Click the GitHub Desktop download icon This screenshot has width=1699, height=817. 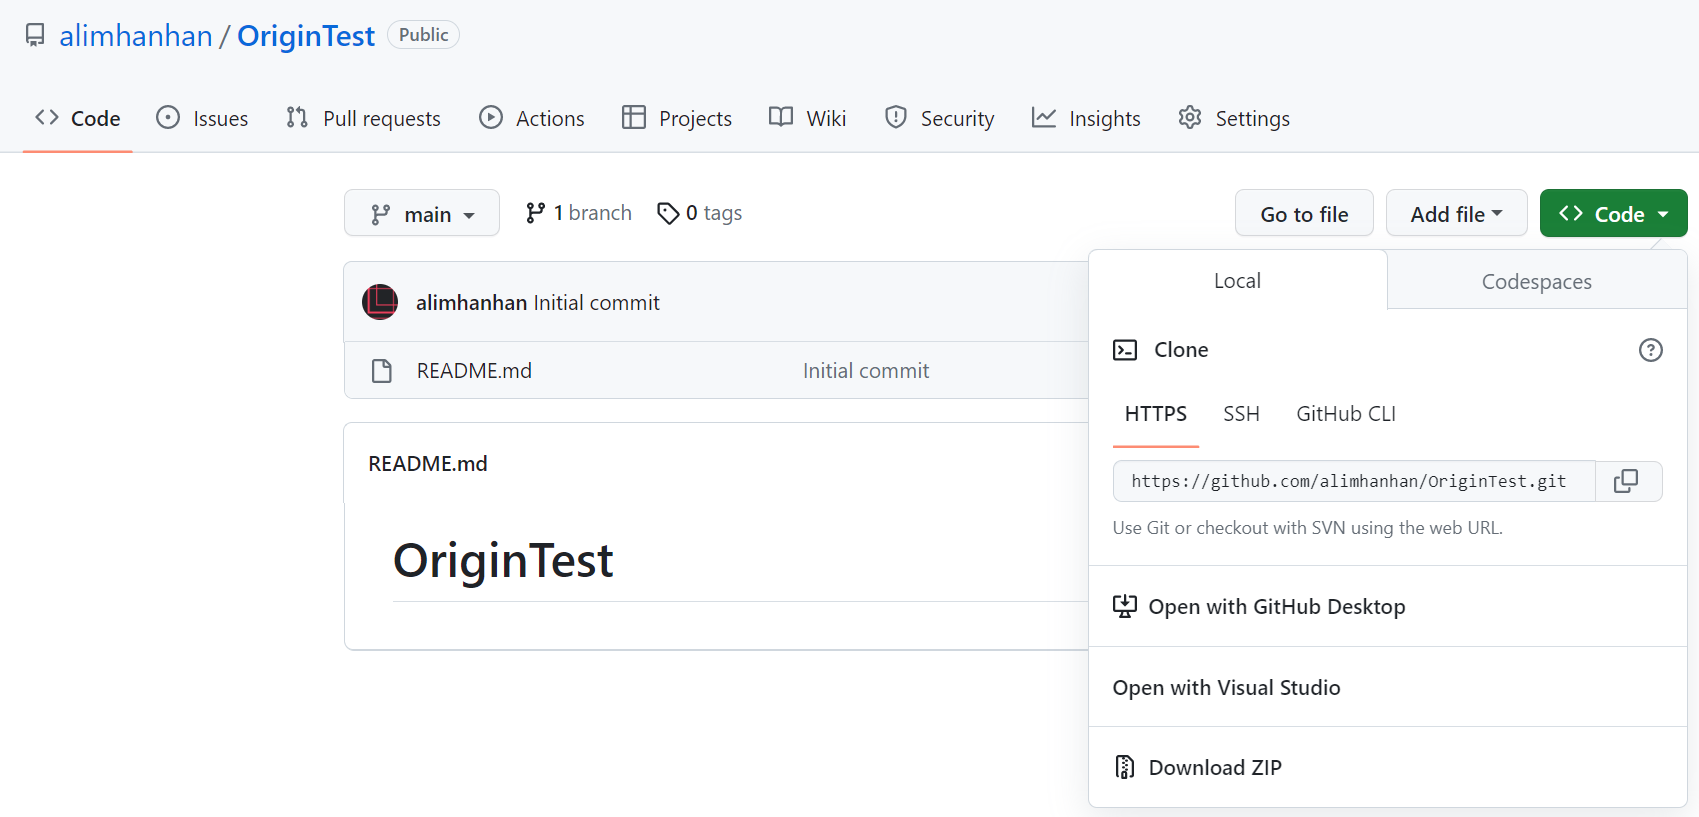[x=1125, y=607]
